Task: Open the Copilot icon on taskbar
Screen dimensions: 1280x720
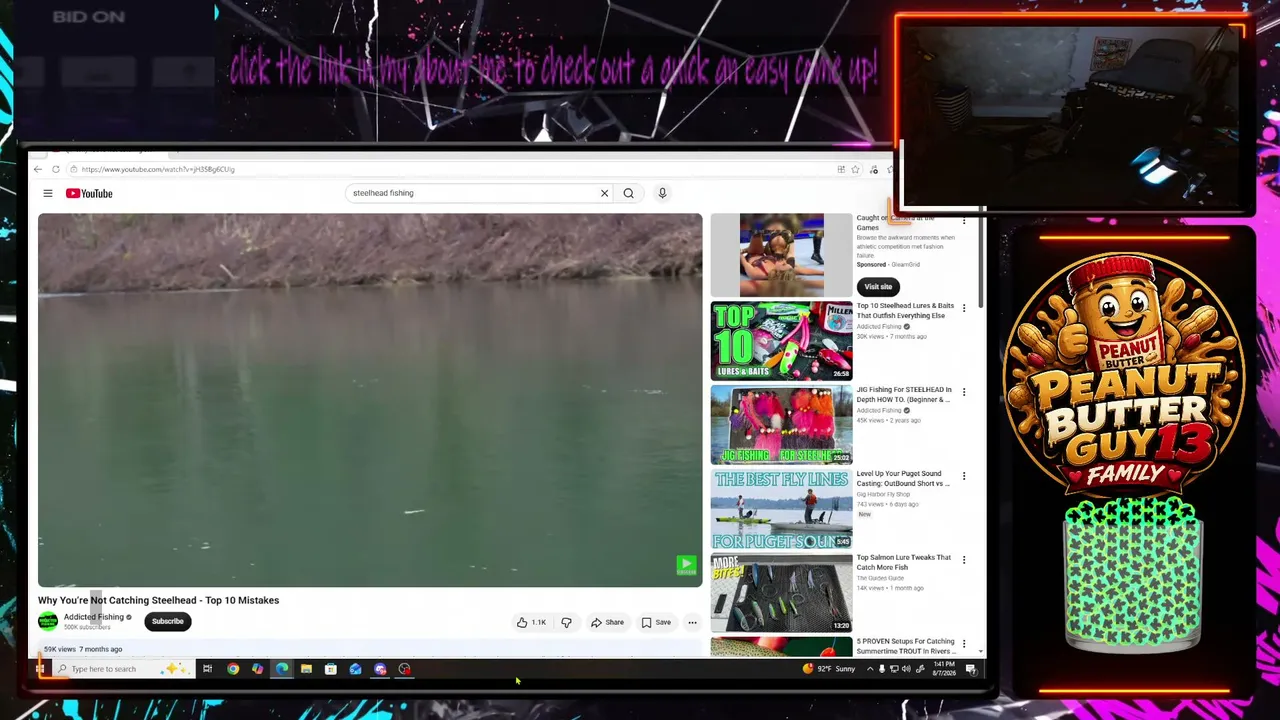Action: pyautogui.click(x=257, y=669)
